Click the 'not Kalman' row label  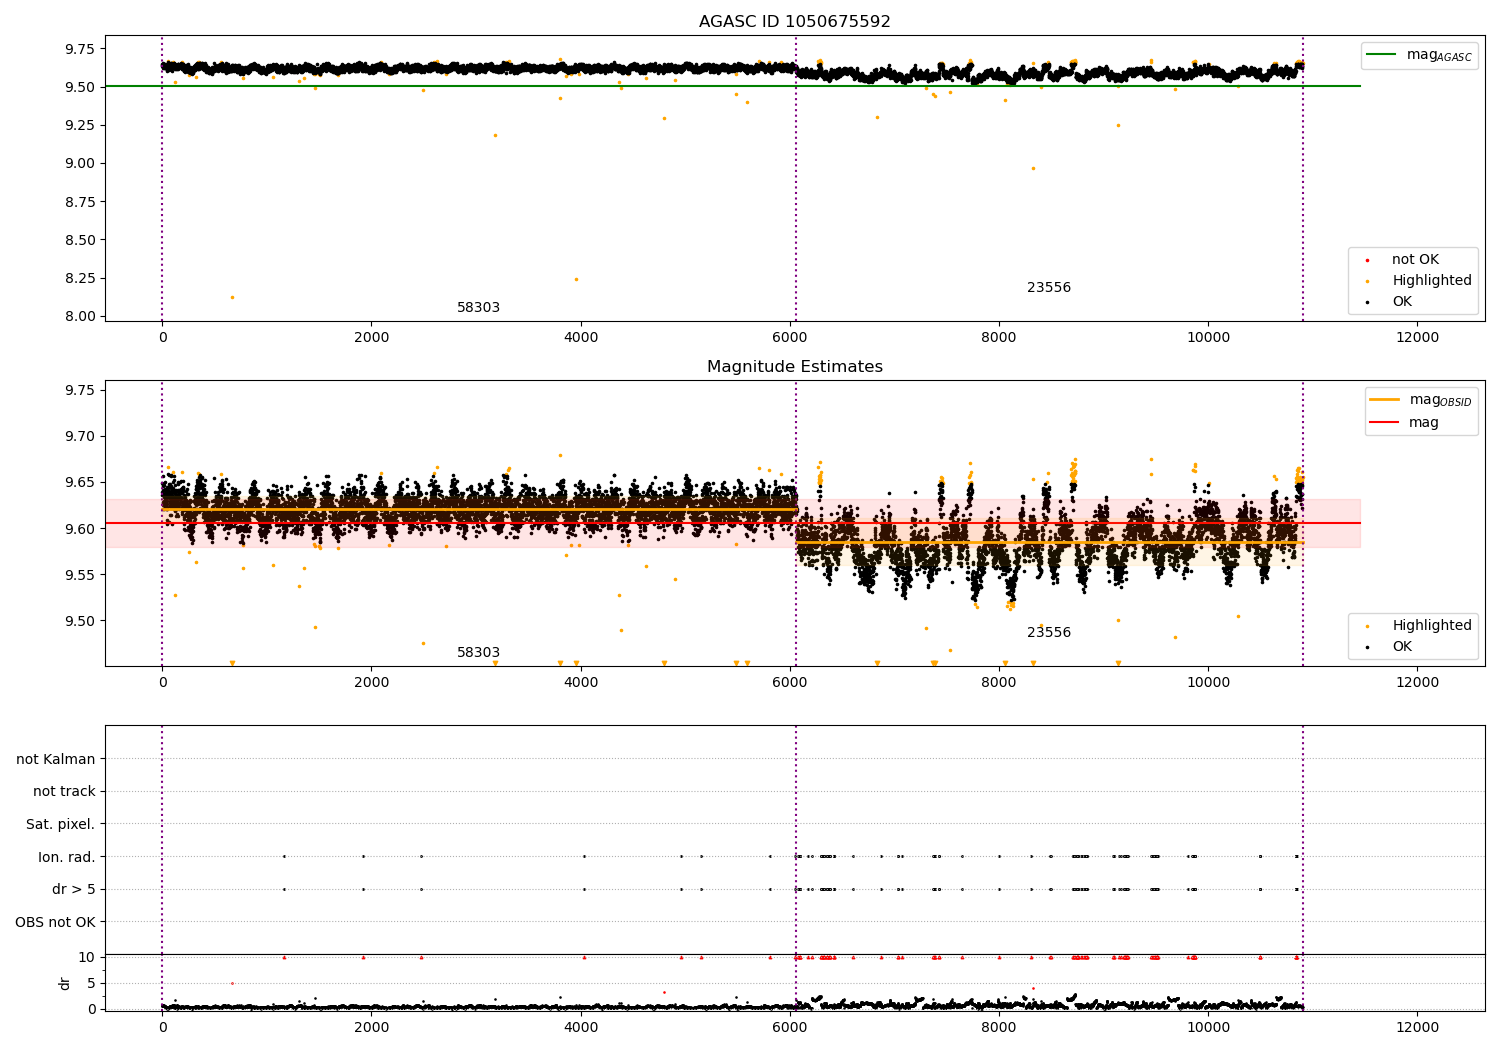pyautogui.click(x=56, y=759)
